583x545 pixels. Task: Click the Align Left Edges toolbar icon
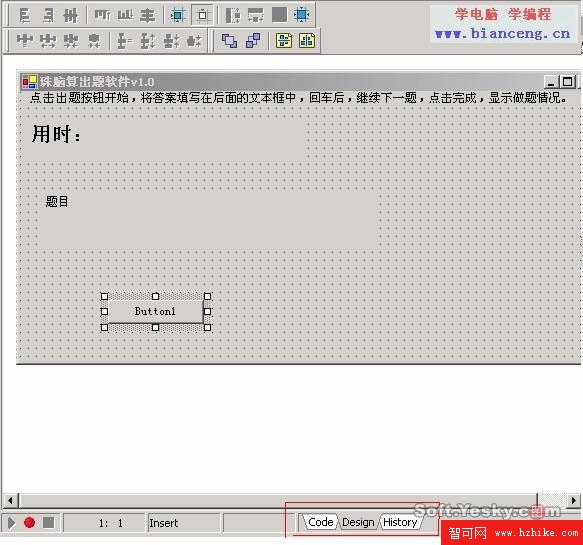point(25,16)
